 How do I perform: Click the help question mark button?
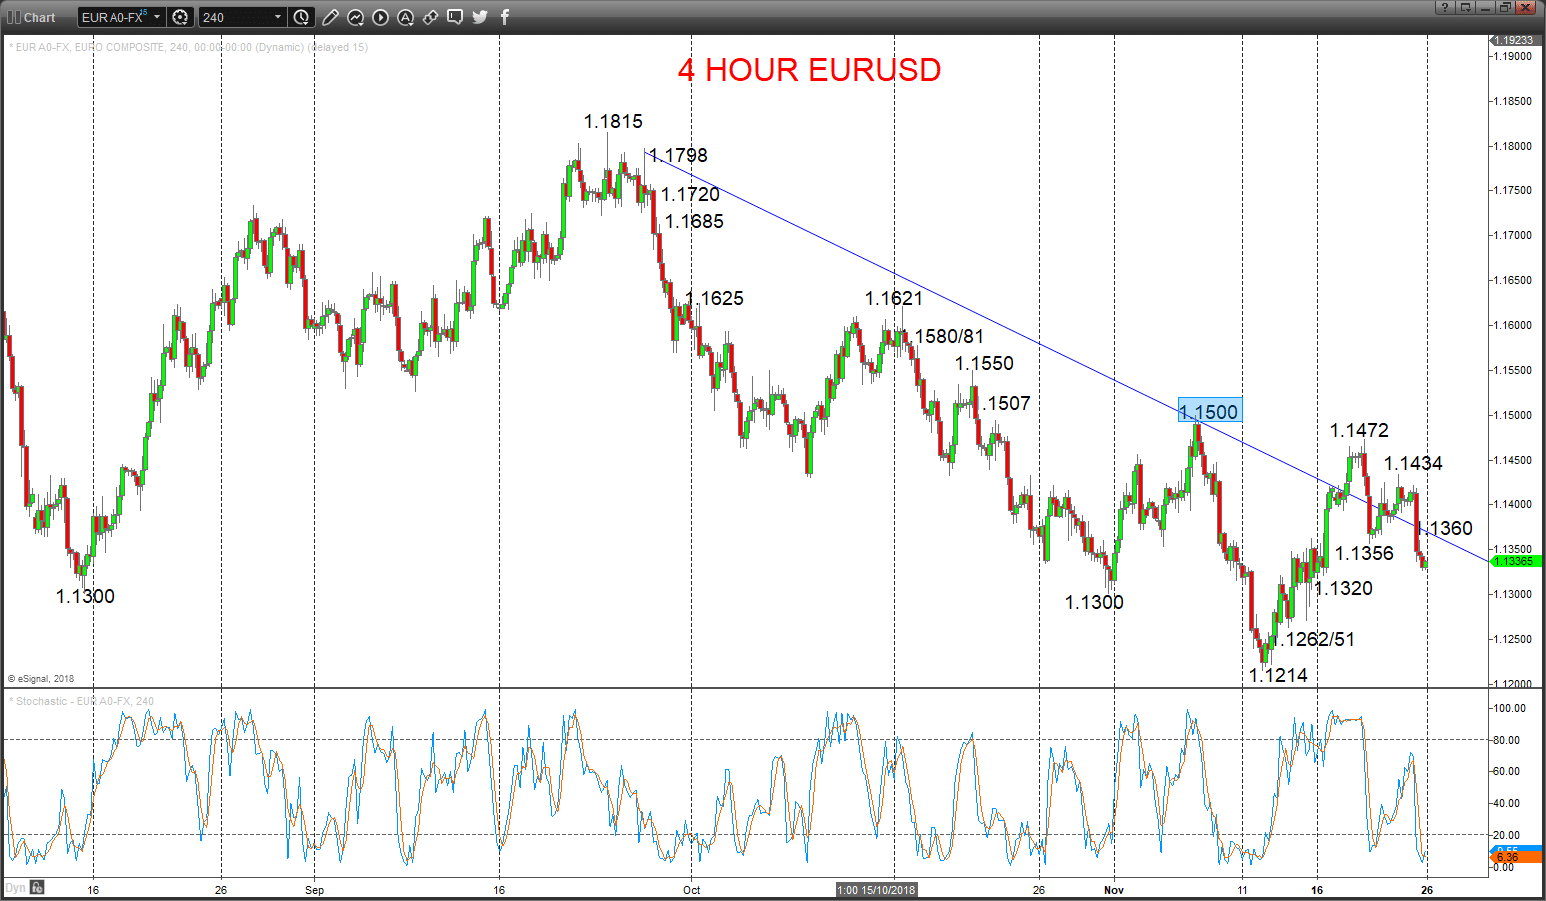1445,7
